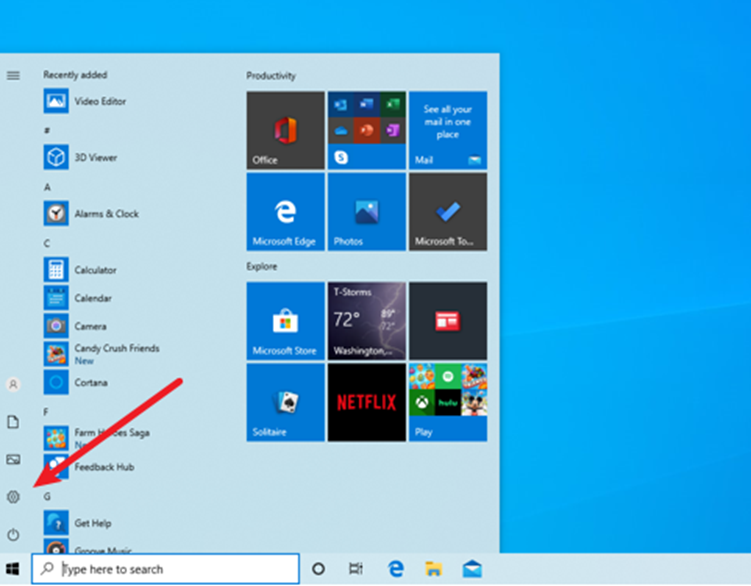Jump using the A letter header
Viewport: 751px width, 586px height.
click(x=47, y=187)
